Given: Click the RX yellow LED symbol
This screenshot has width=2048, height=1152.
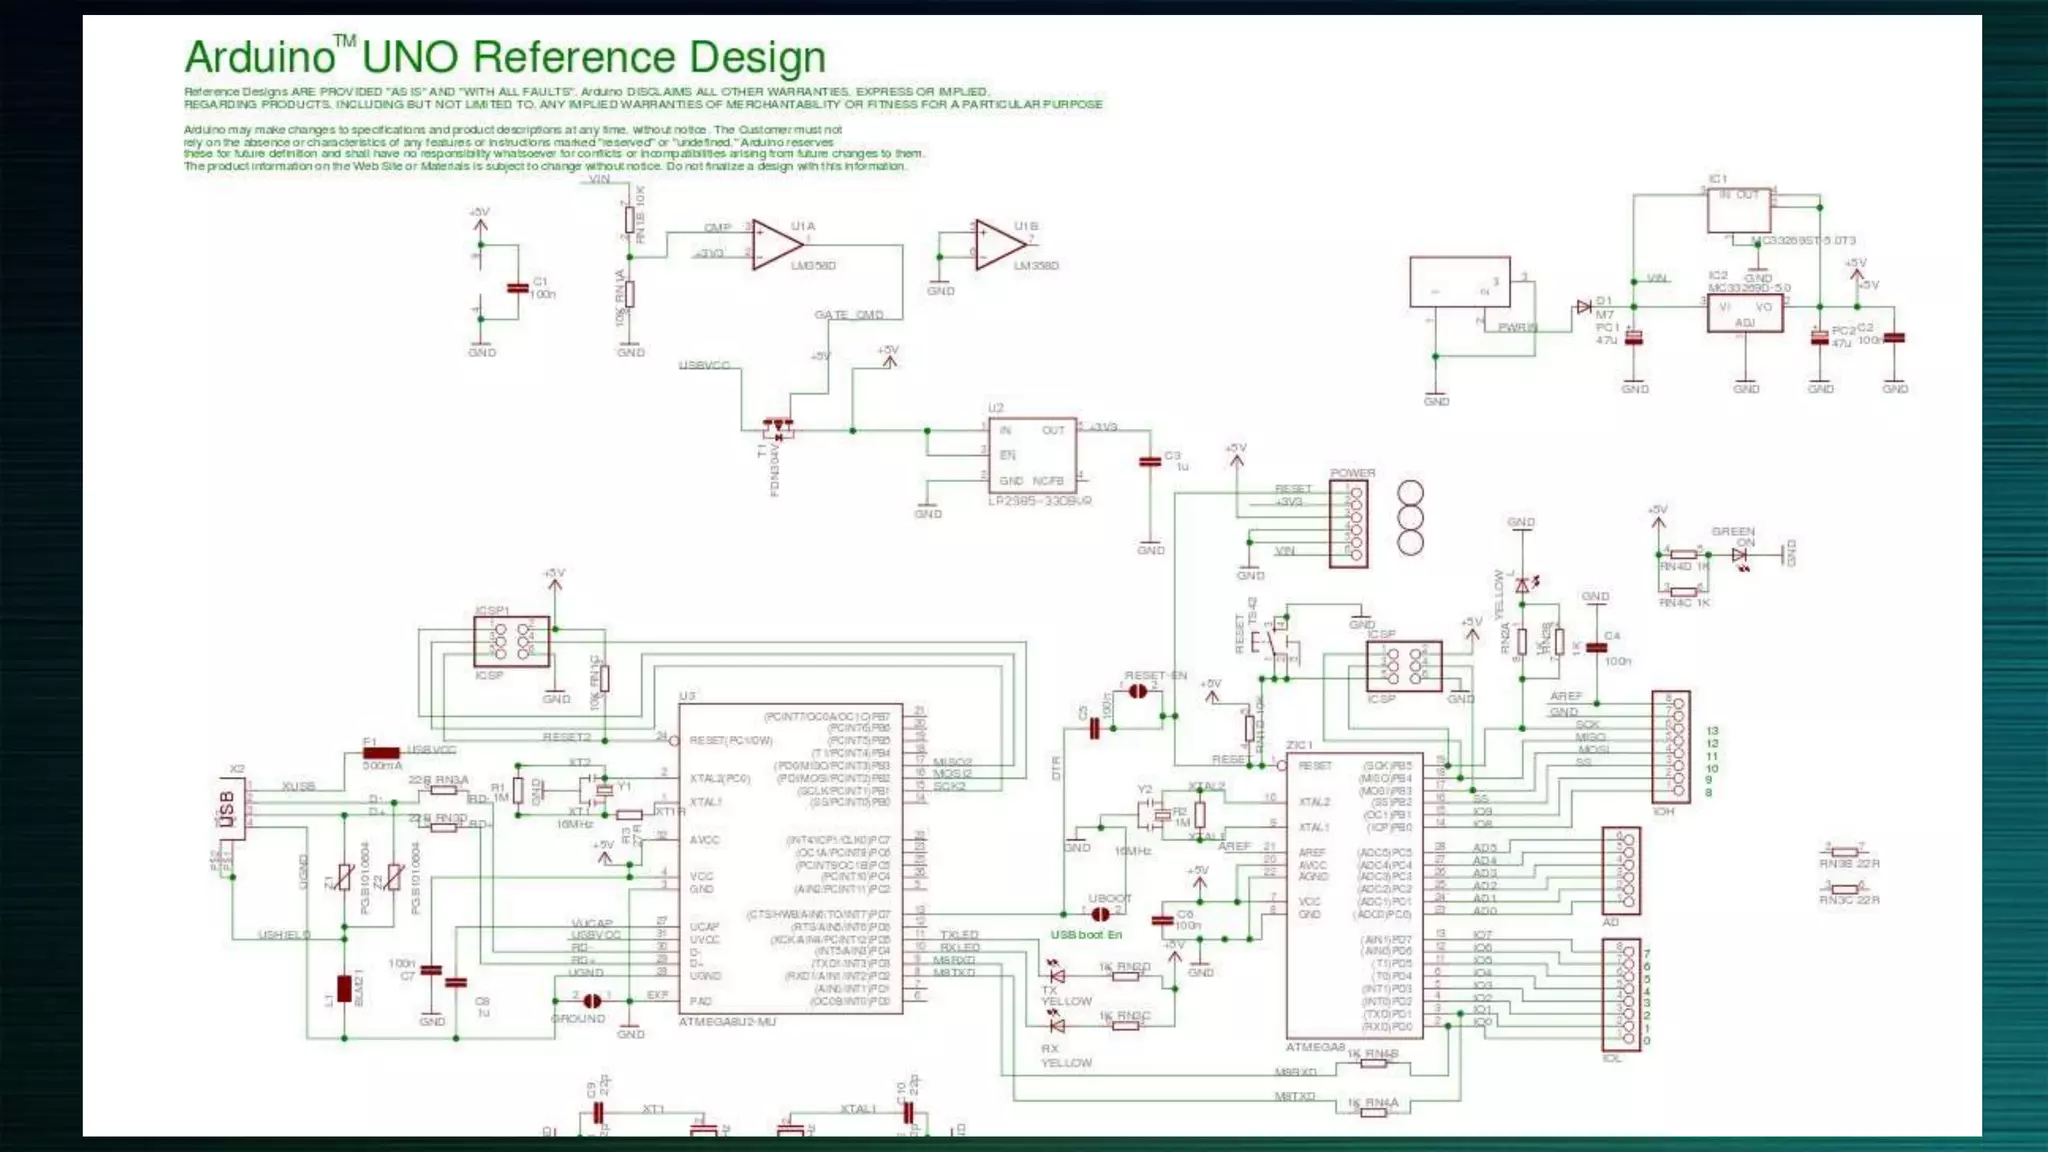Looking at the screenshot, I should tap(1056, 1024).
